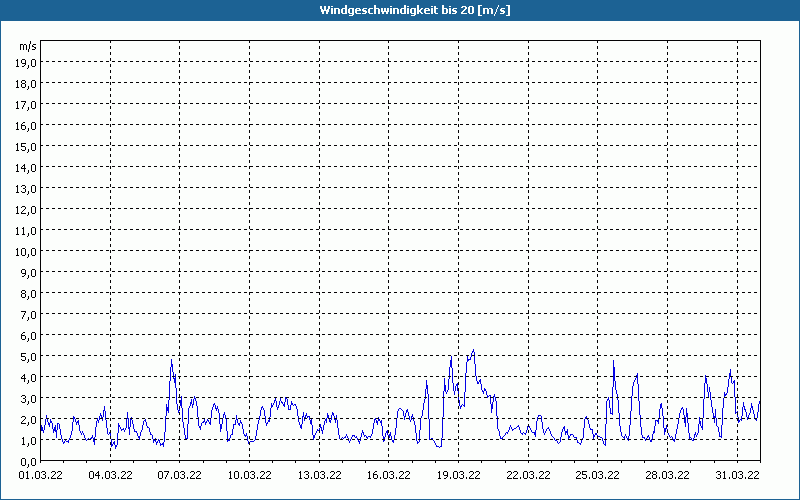Select the 8,0 axis value
Image resolution: width=800 pixels, height=500 pixels.
click(x=28, y=293)
